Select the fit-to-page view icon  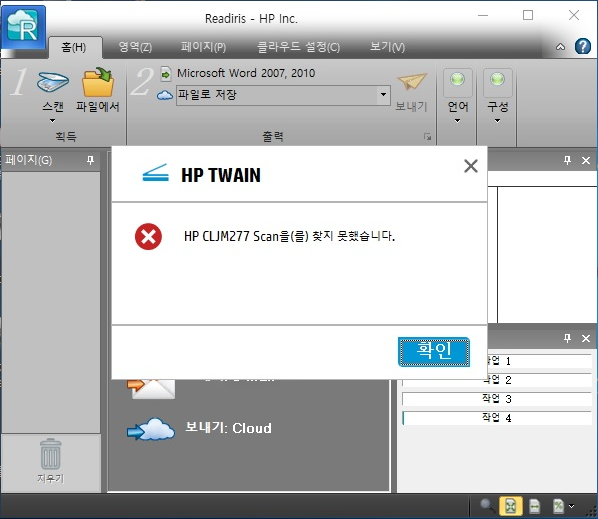pyautogui.click(x=511, y=506)
